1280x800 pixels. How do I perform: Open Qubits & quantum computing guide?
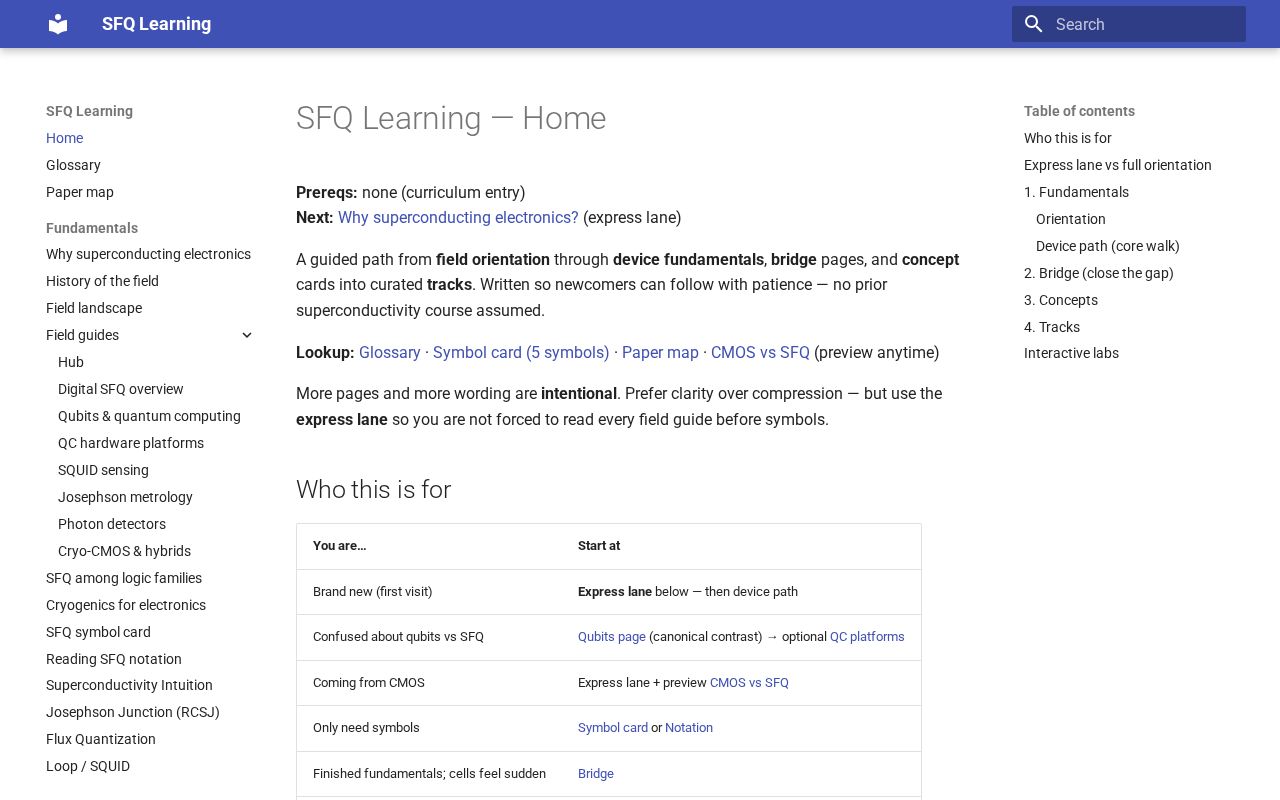click(149, 416)
